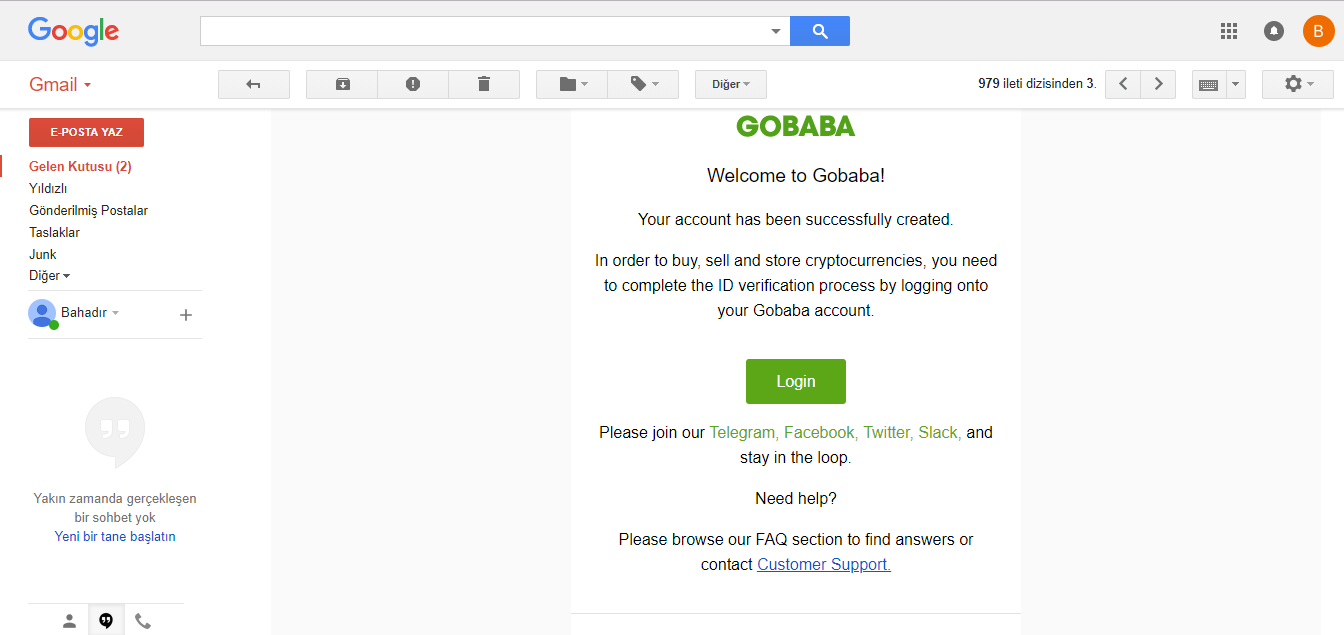Open Yıldızlı folder
Viewport: 1344px width, 635px height.
pyautogui.click(x=48, y=189)
